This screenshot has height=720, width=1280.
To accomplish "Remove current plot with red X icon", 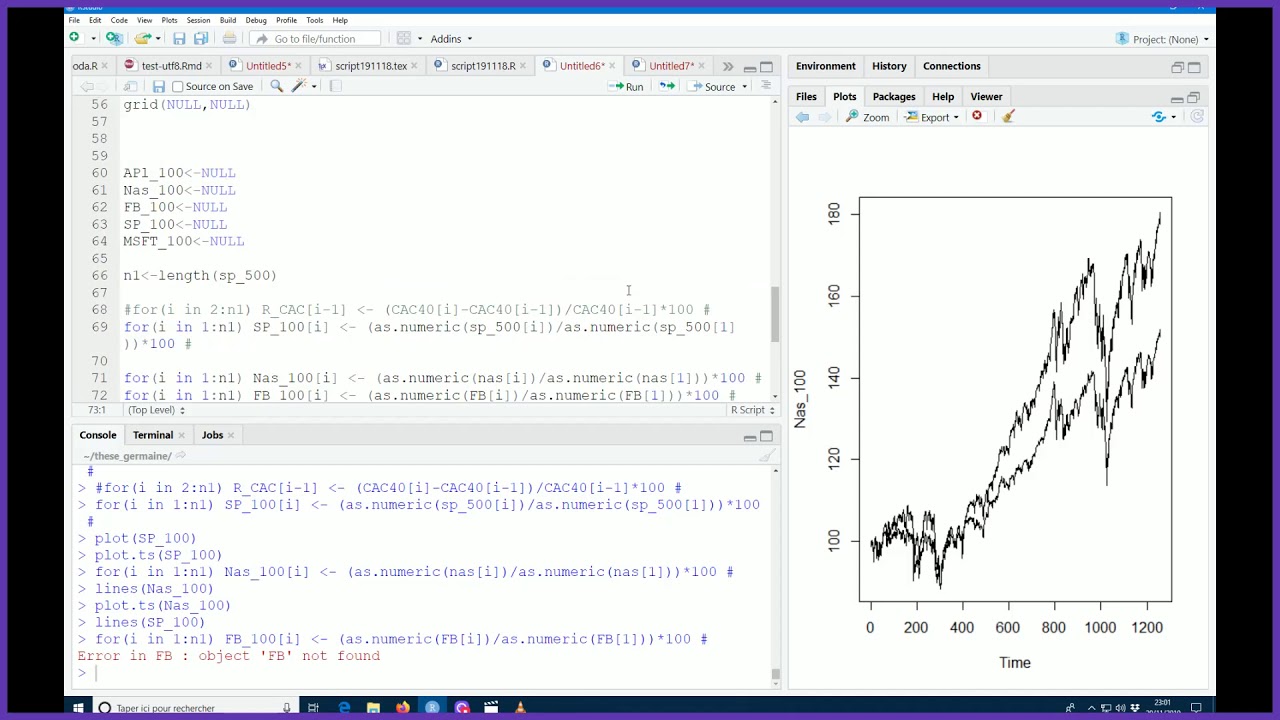I will [977, 117].
